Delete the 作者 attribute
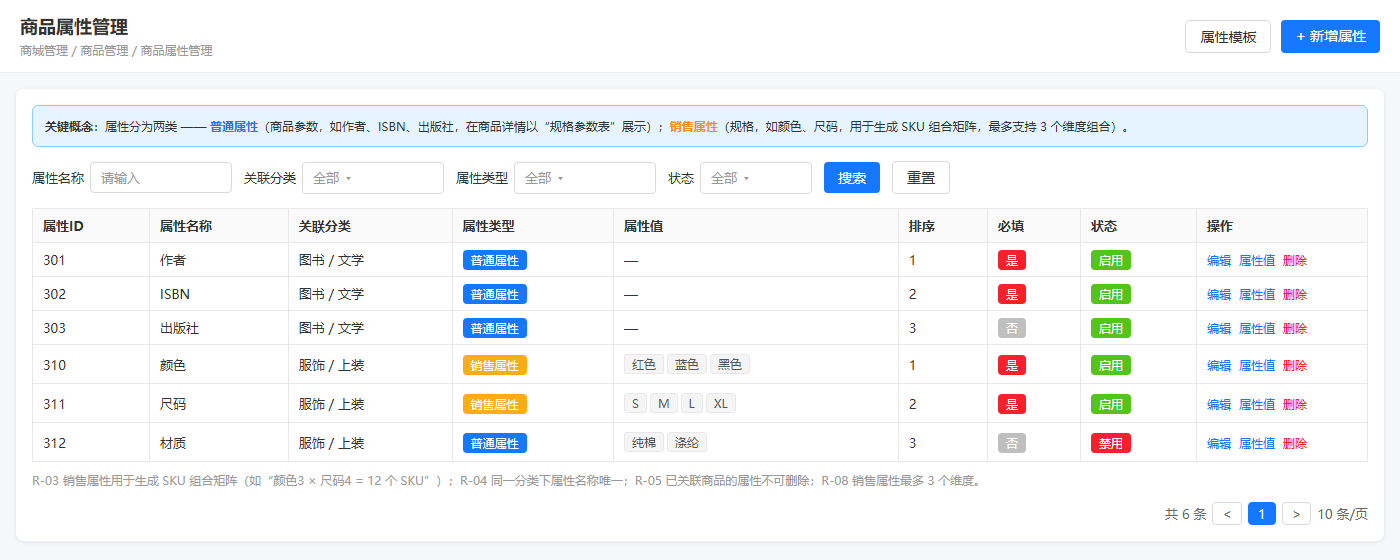Image resolution: width=1400 pixels, height=560 pixels. (1295, 260)
